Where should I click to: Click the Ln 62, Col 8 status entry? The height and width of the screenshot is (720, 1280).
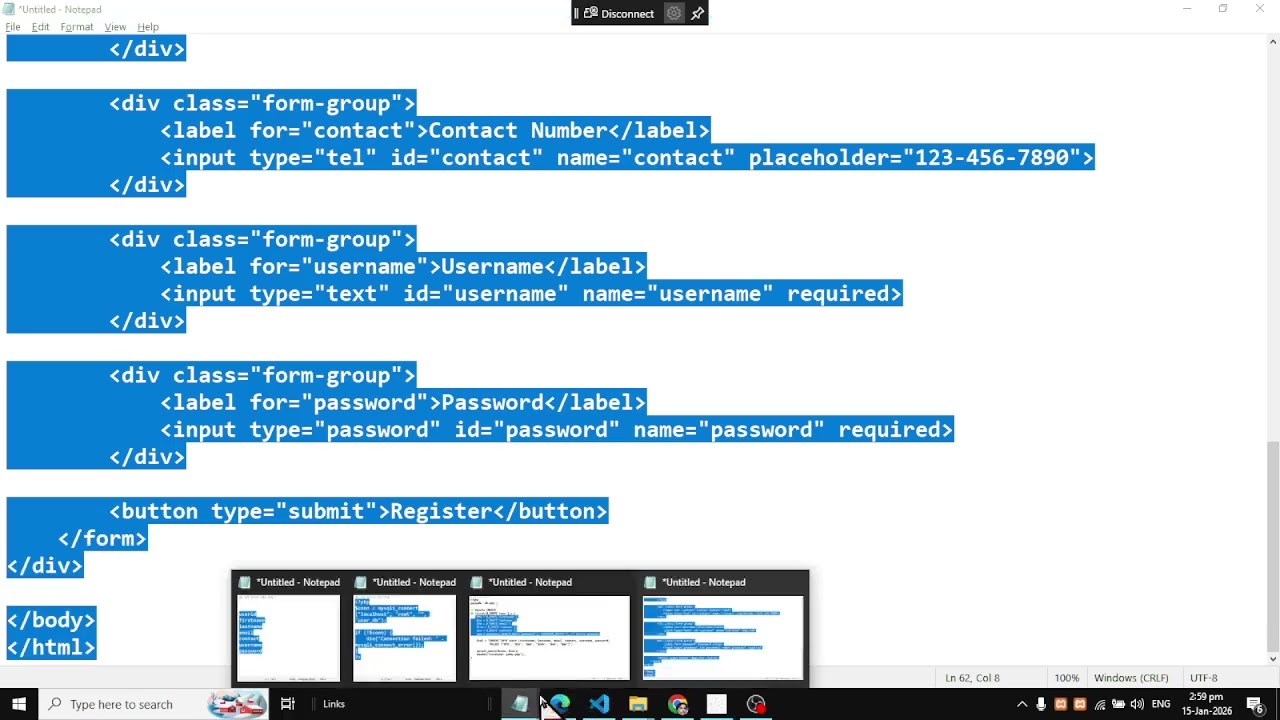point(972,678)
